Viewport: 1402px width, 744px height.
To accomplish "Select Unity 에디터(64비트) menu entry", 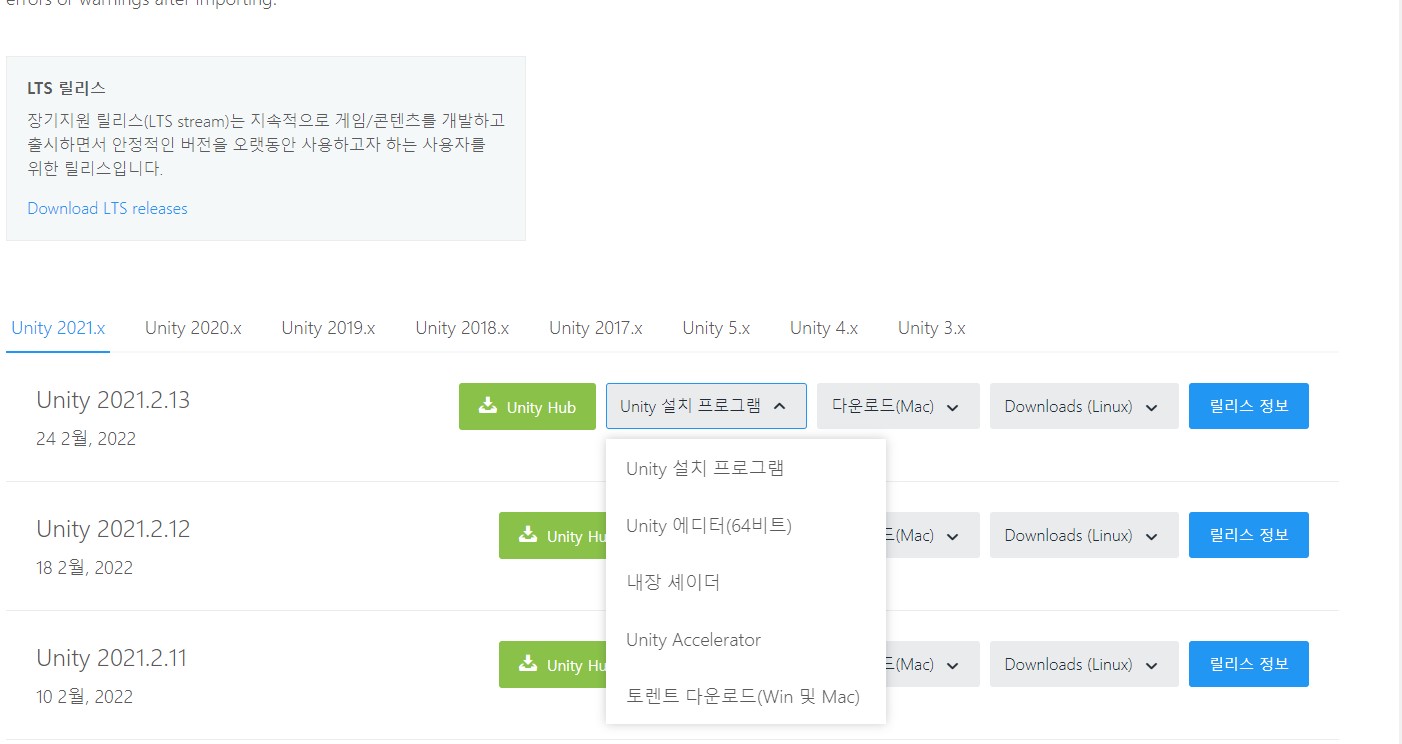I will coord(746,525).
